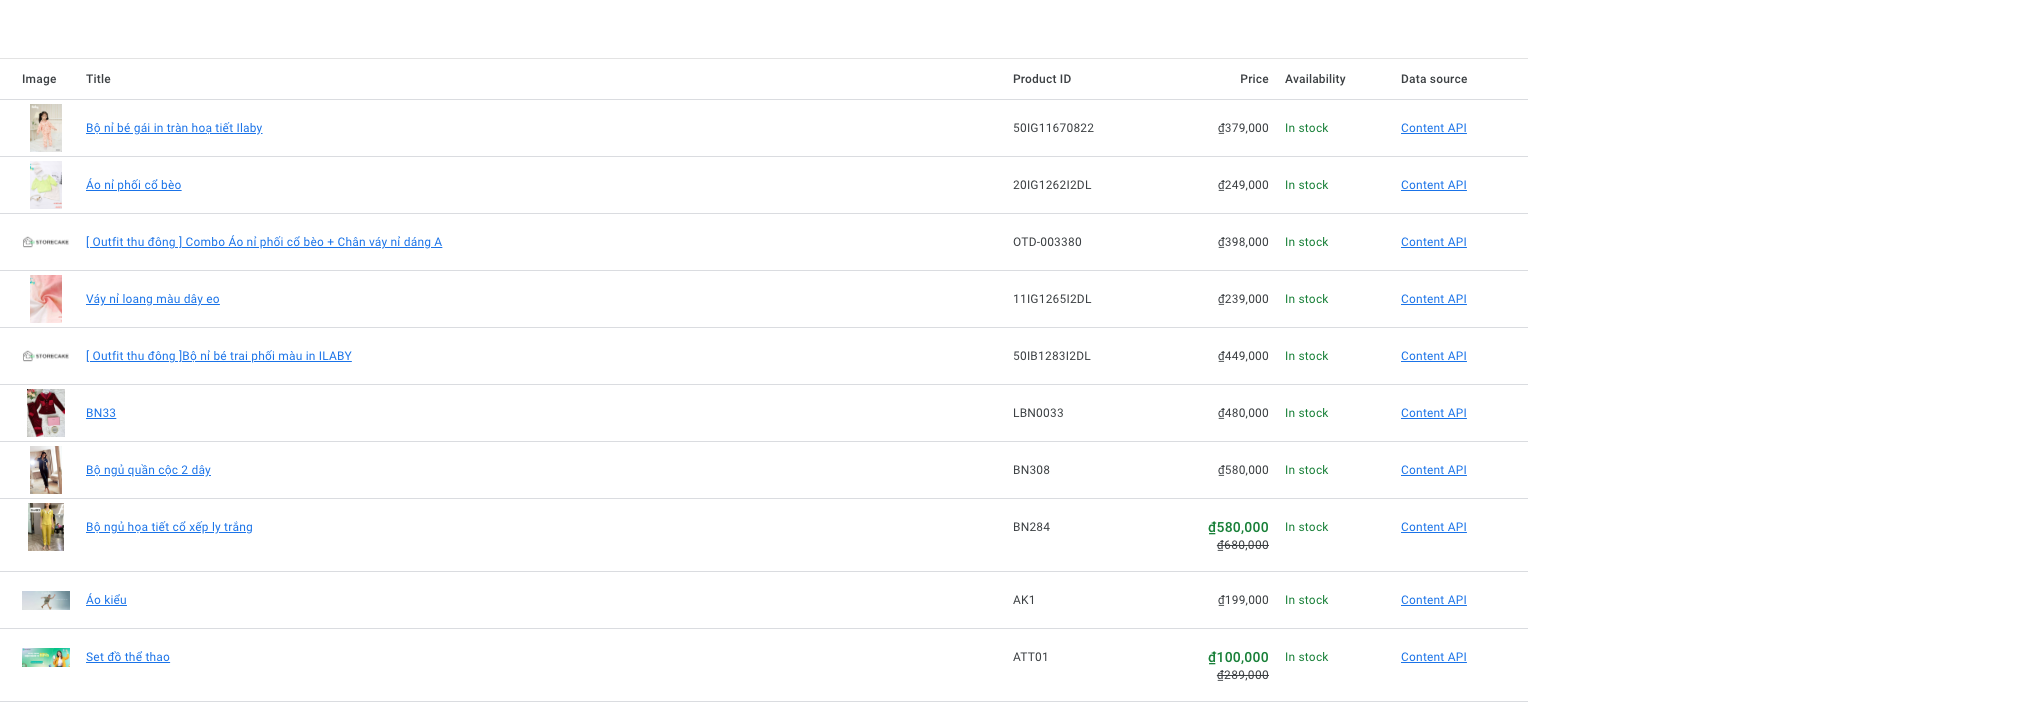Click Content API link for product 11IG1265I2DL

[x=1434, y=299]
